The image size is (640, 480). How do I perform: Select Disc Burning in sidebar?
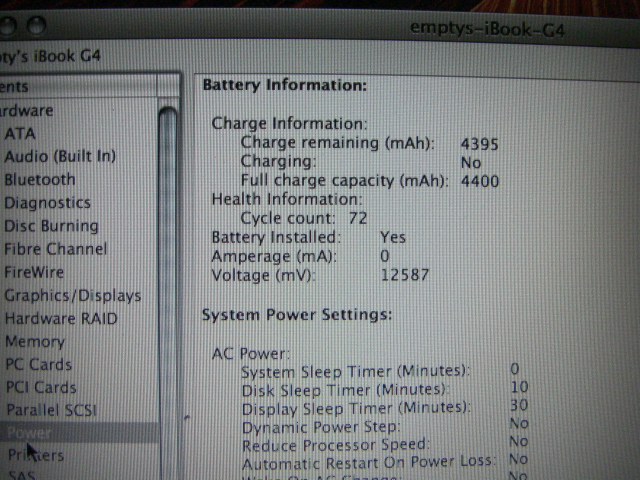(x=51, y=226)
